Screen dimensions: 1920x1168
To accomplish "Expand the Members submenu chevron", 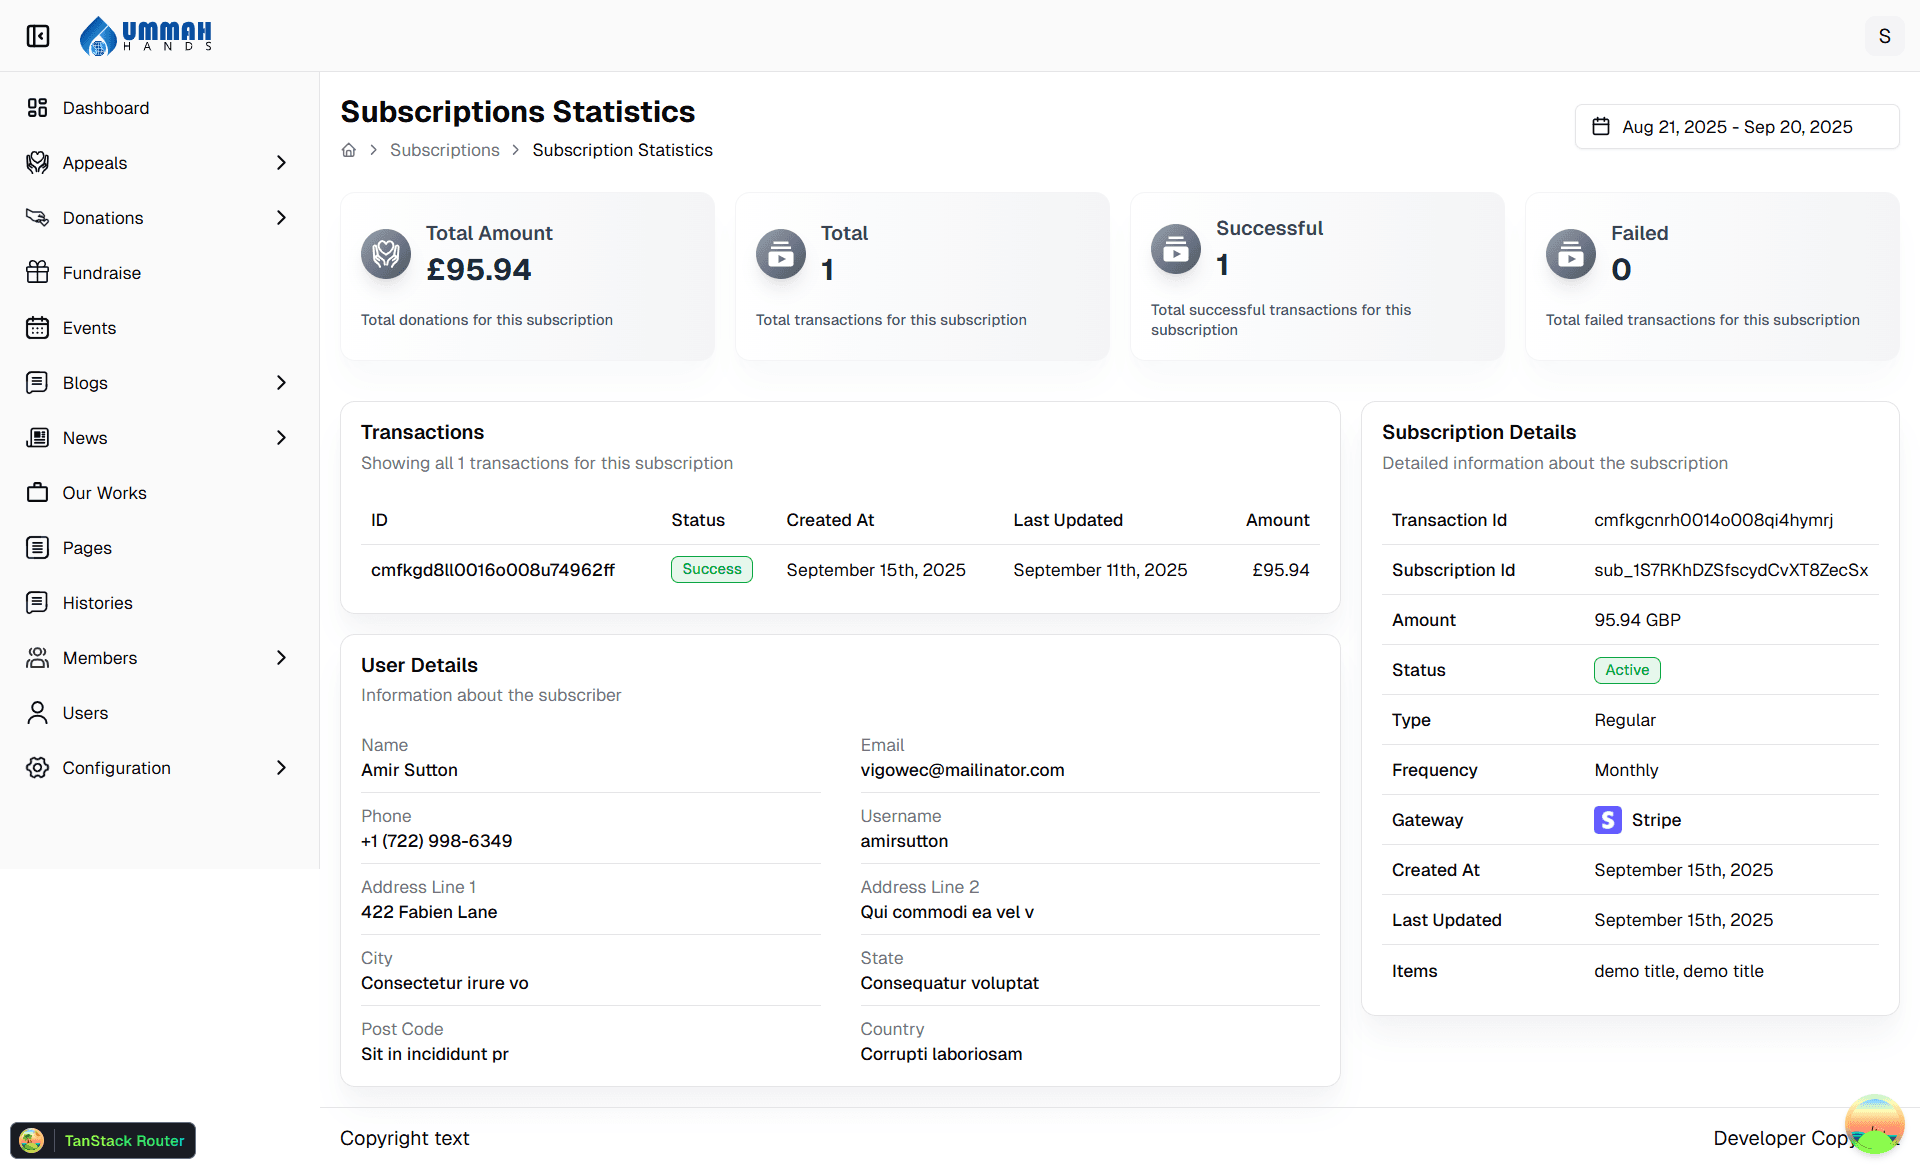I will pos(281,658).
